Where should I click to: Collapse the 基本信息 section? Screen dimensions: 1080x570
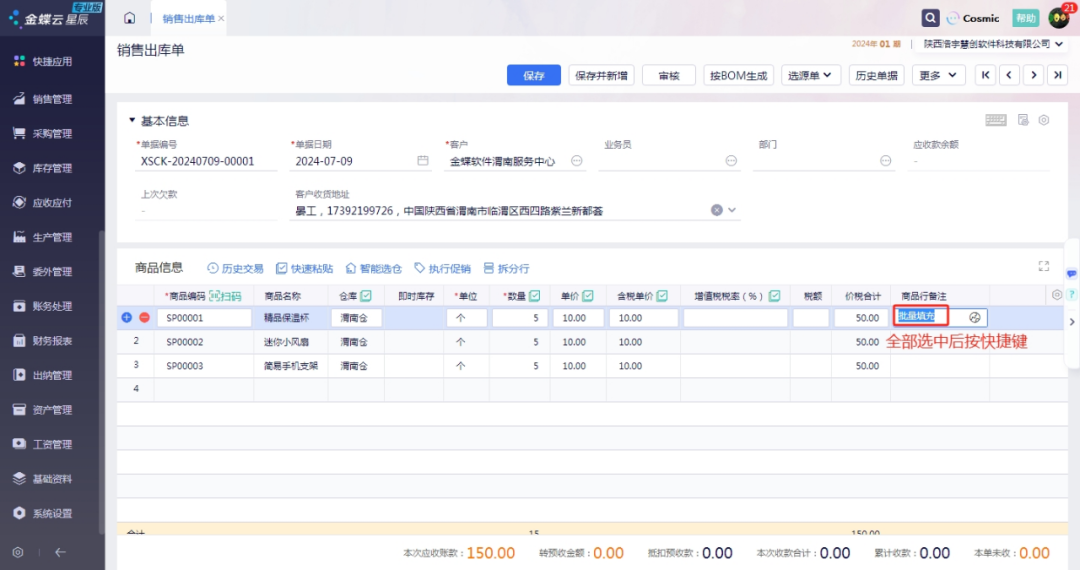[132, 121]
